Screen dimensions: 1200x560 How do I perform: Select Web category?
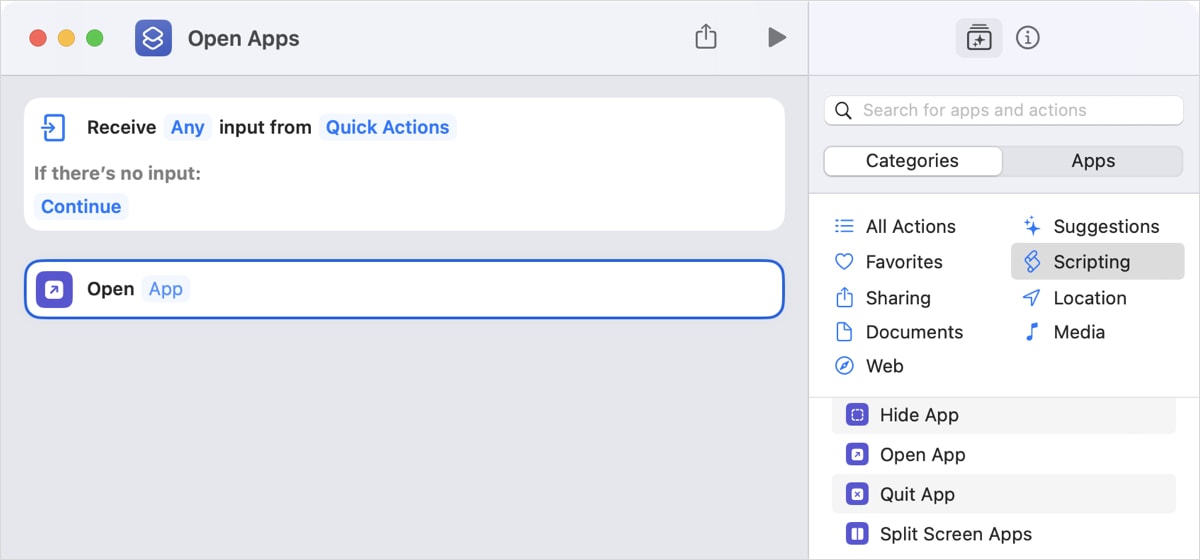pyautogui.click(x=885, y=366)
